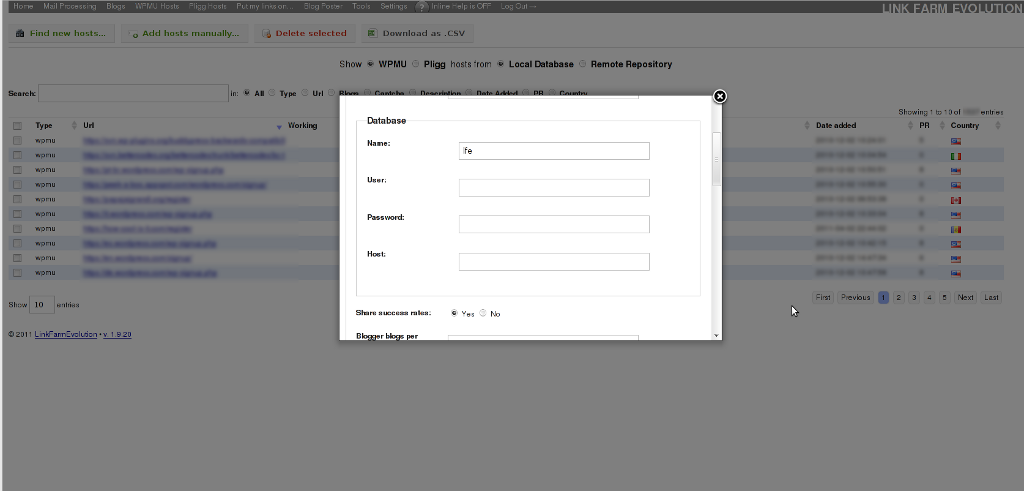The height and width of the screenshot is (491, 1024).
Task: Sort table by Type column header
Action: 44,125
